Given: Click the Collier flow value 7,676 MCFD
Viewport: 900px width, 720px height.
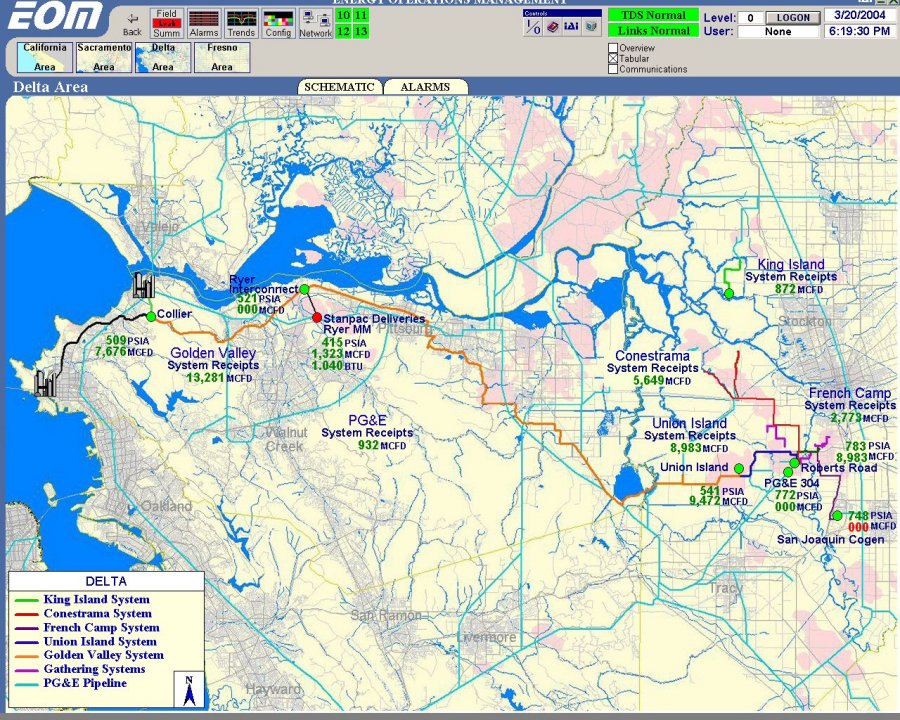Looking at the screenshot, I should [x=124, y=351].
